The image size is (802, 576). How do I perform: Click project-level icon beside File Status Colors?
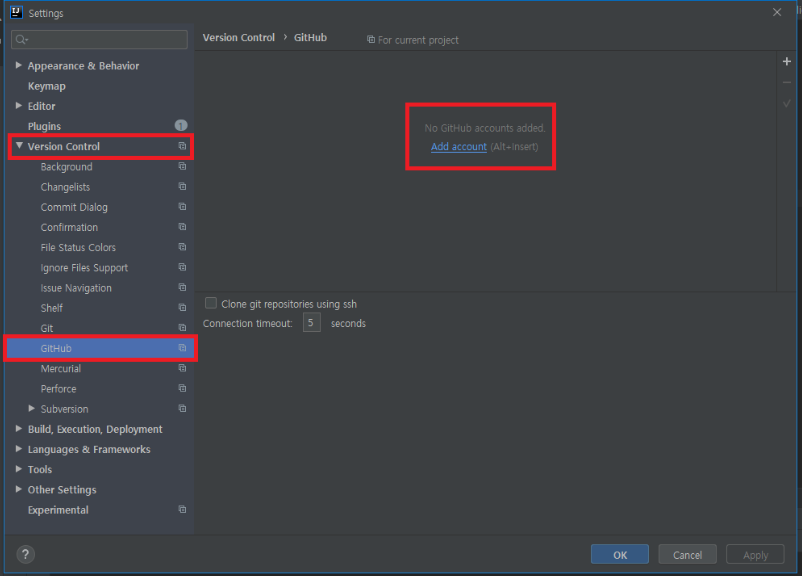(182, 247)
